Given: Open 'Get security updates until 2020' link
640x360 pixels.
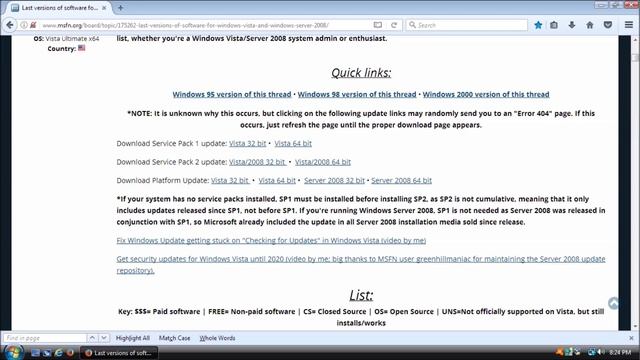Looking at the screenshot, I should [x=361, y=264].
